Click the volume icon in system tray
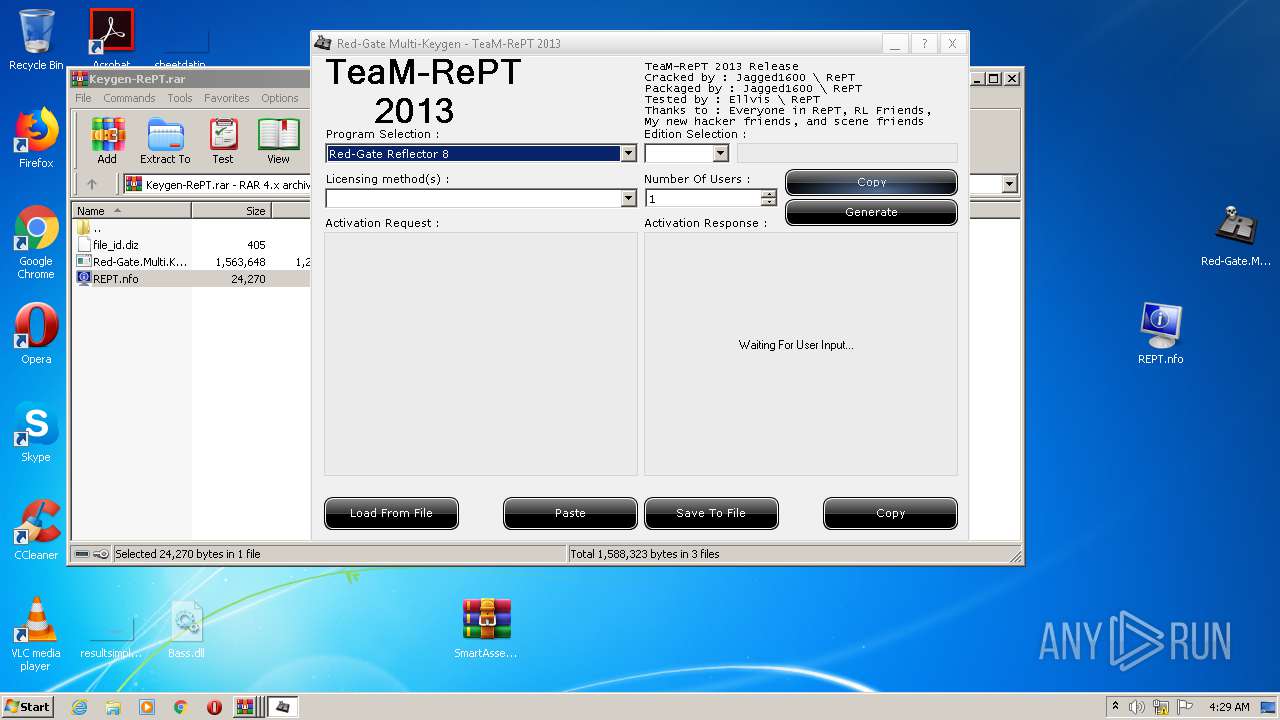1280x720 pixels. point(1137,707)
